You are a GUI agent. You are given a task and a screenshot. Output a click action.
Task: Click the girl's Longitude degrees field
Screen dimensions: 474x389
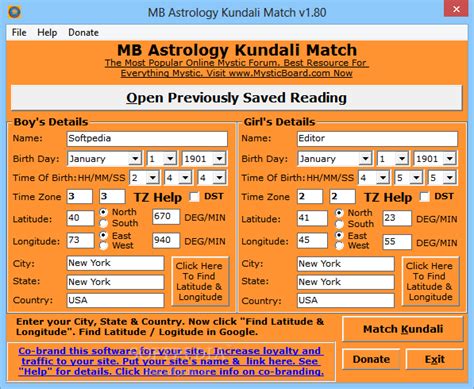coord(312,241)
